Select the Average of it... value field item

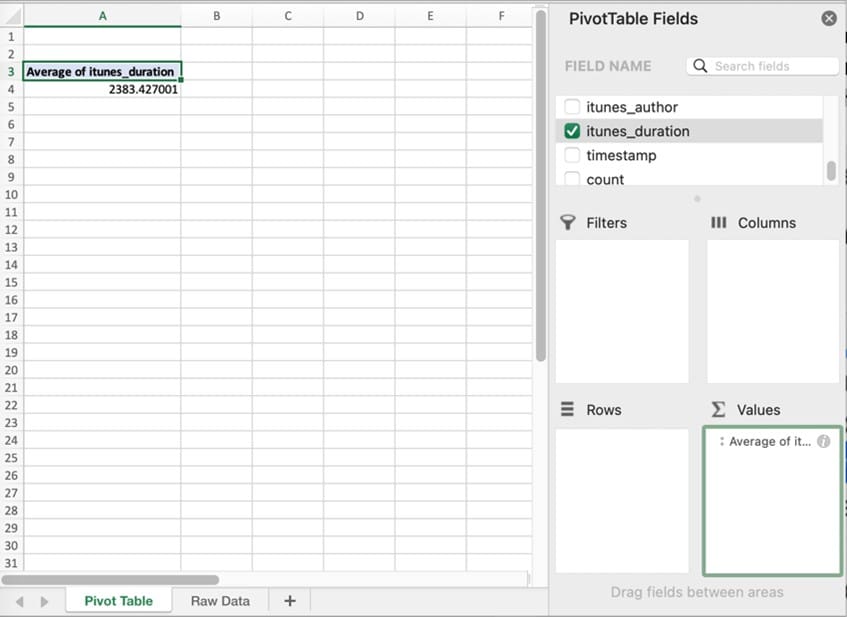(x=772, y=441)
